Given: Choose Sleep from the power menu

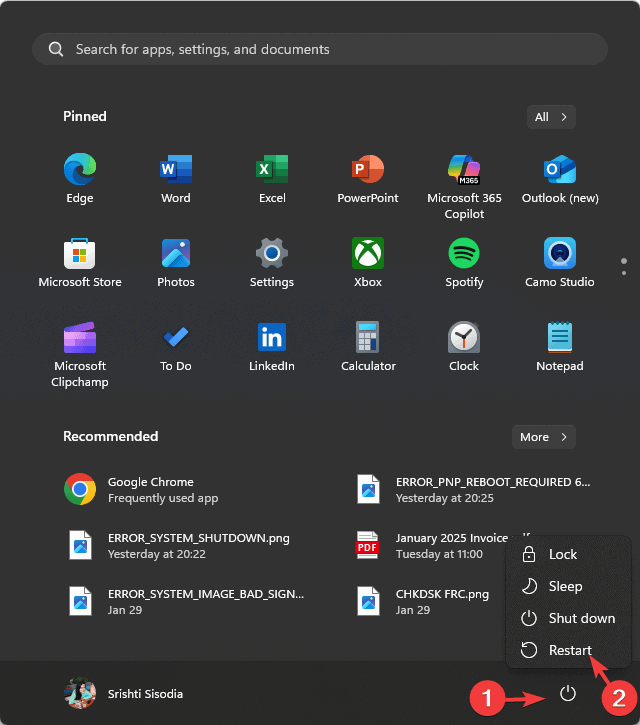Looking at the screenshot, I should (568, 586).
